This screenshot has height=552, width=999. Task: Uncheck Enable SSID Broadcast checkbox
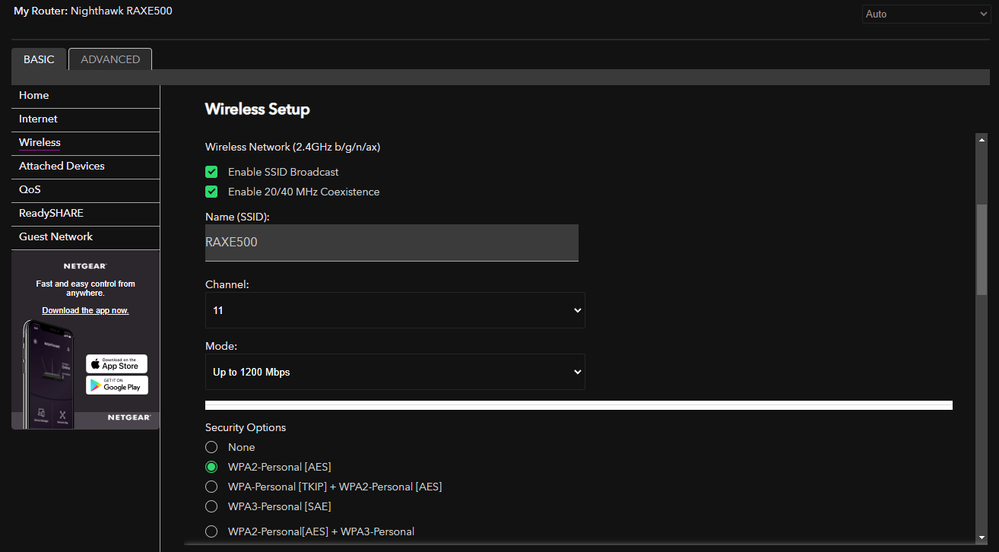click(211, 172)
